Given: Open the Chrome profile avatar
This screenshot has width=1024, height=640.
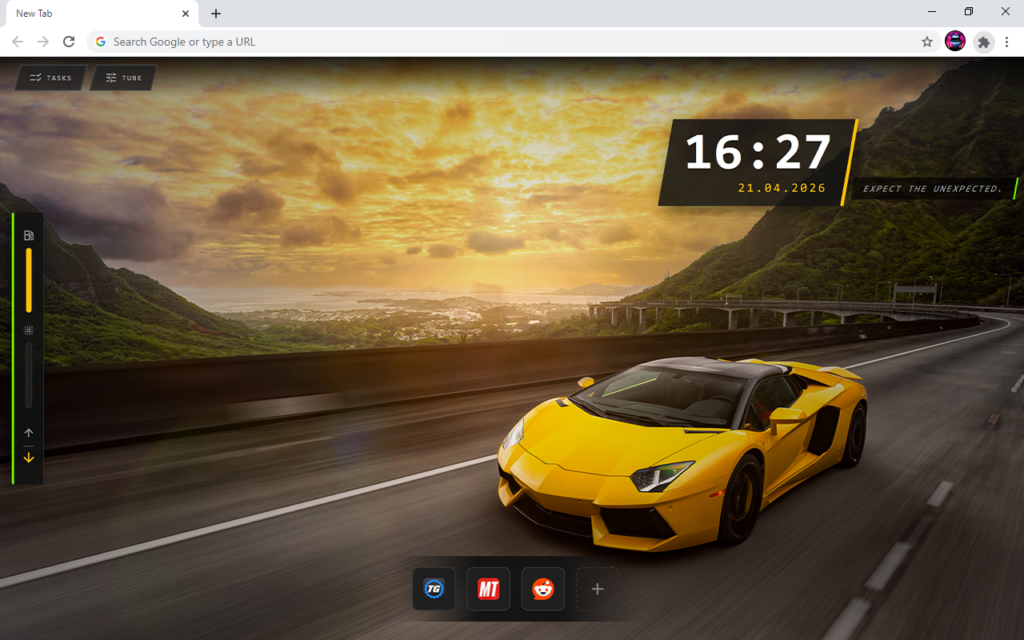Looking at the screenshot, I should click(955, 42).
